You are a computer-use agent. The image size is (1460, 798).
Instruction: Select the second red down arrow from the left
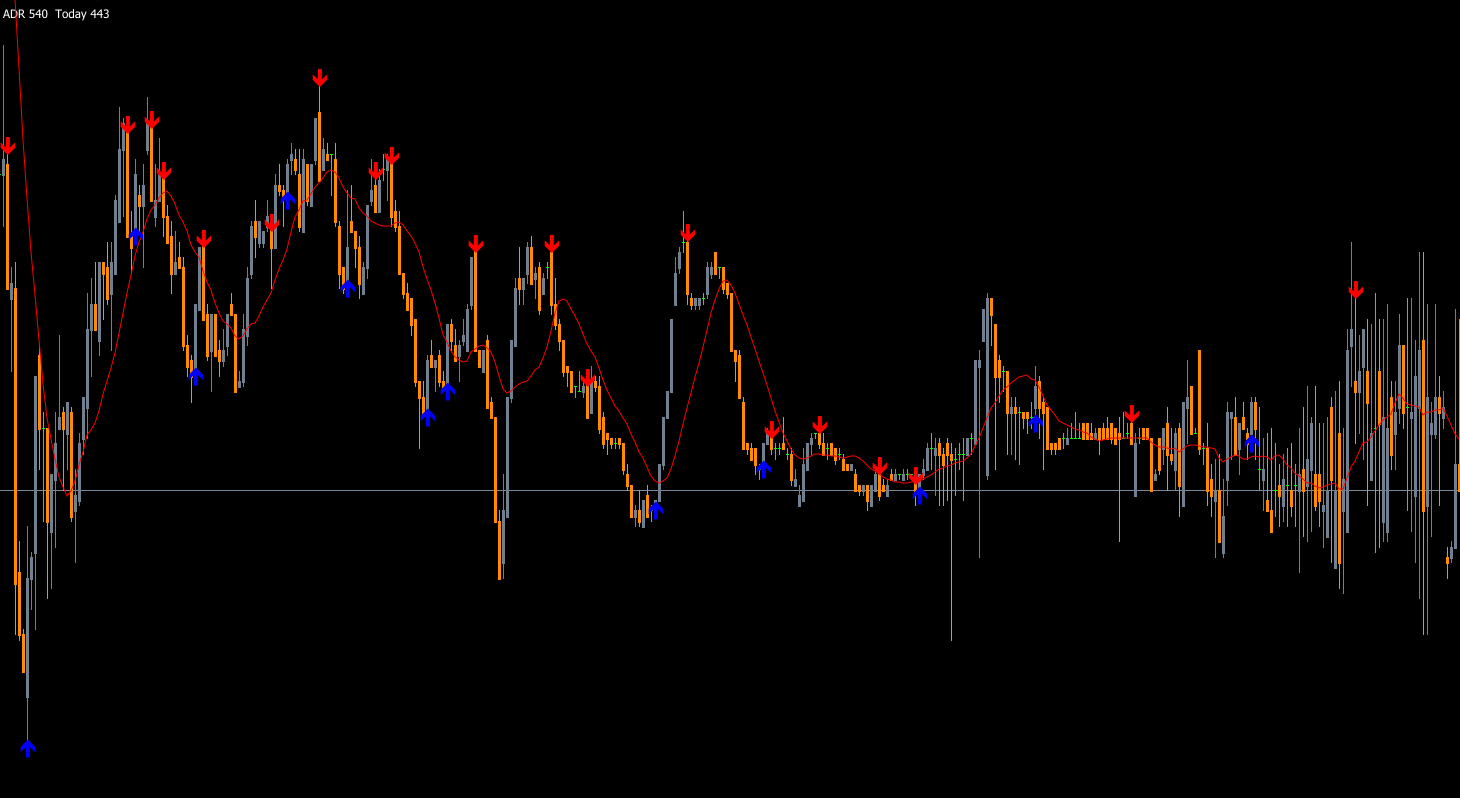tap(128, 125)
